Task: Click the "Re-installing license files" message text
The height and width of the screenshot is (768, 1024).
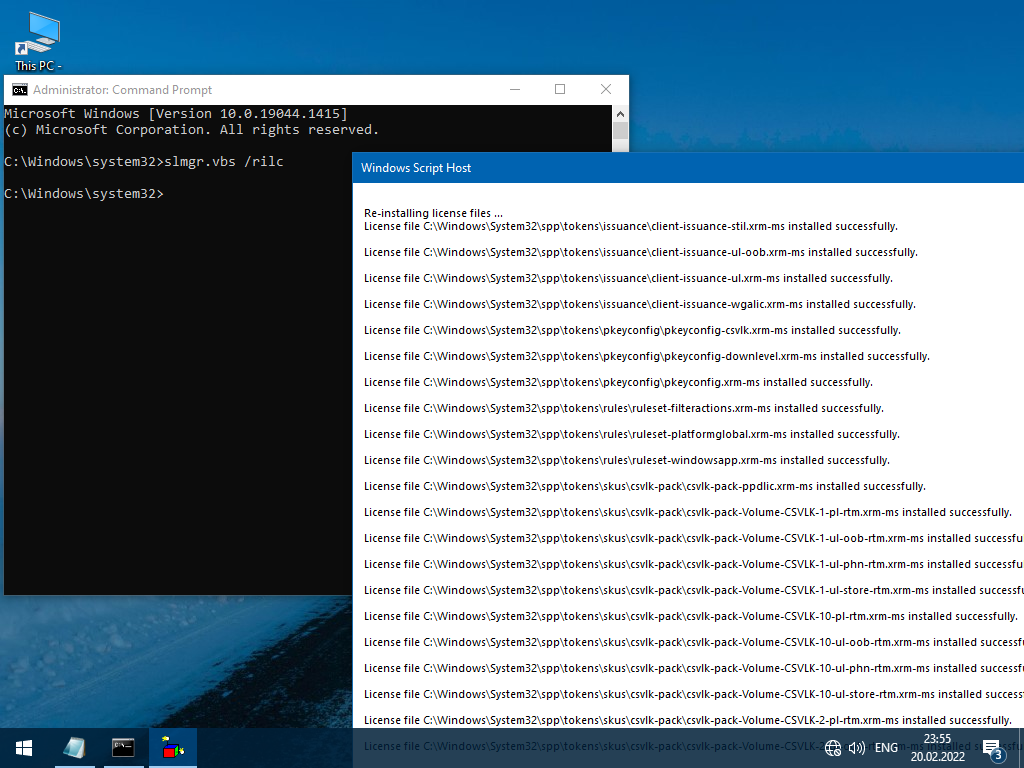Action: [433, 213]
